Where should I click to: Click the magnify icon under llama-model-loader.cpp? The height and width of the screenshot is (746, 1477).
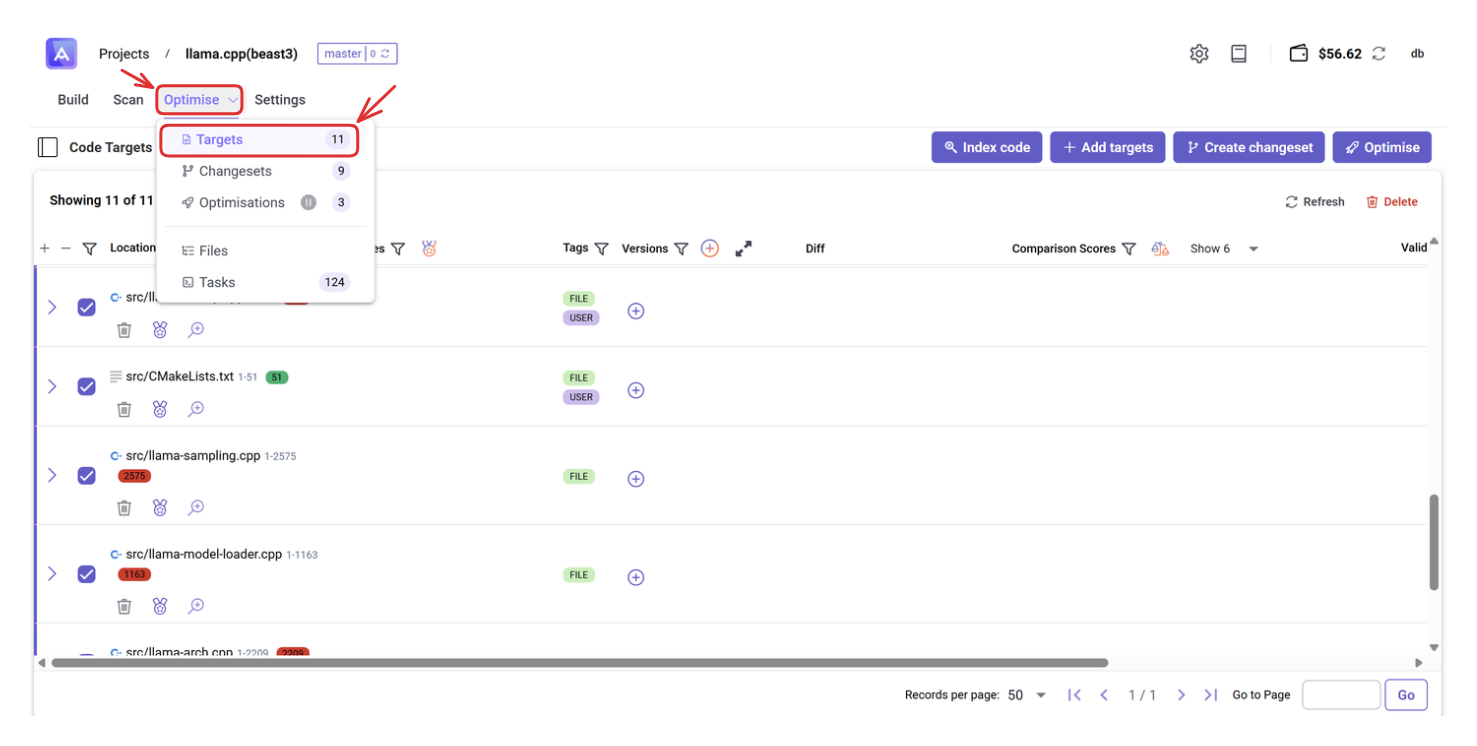click(196, 606)
